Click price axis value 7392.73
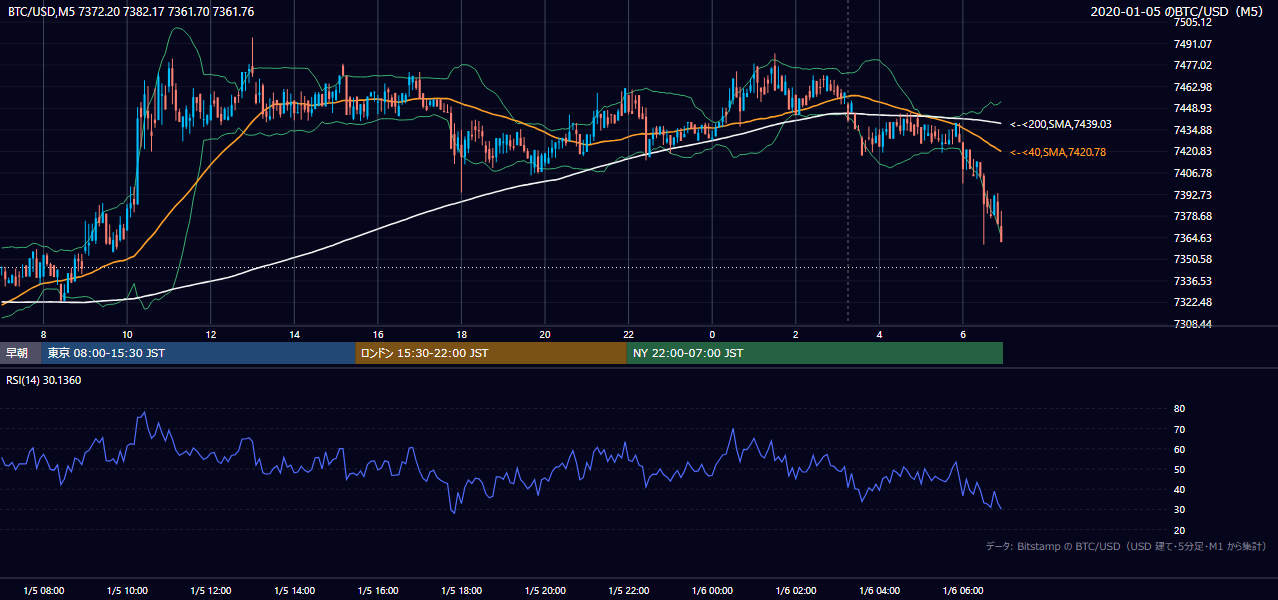1278x600 pixels. point(1193,195)
